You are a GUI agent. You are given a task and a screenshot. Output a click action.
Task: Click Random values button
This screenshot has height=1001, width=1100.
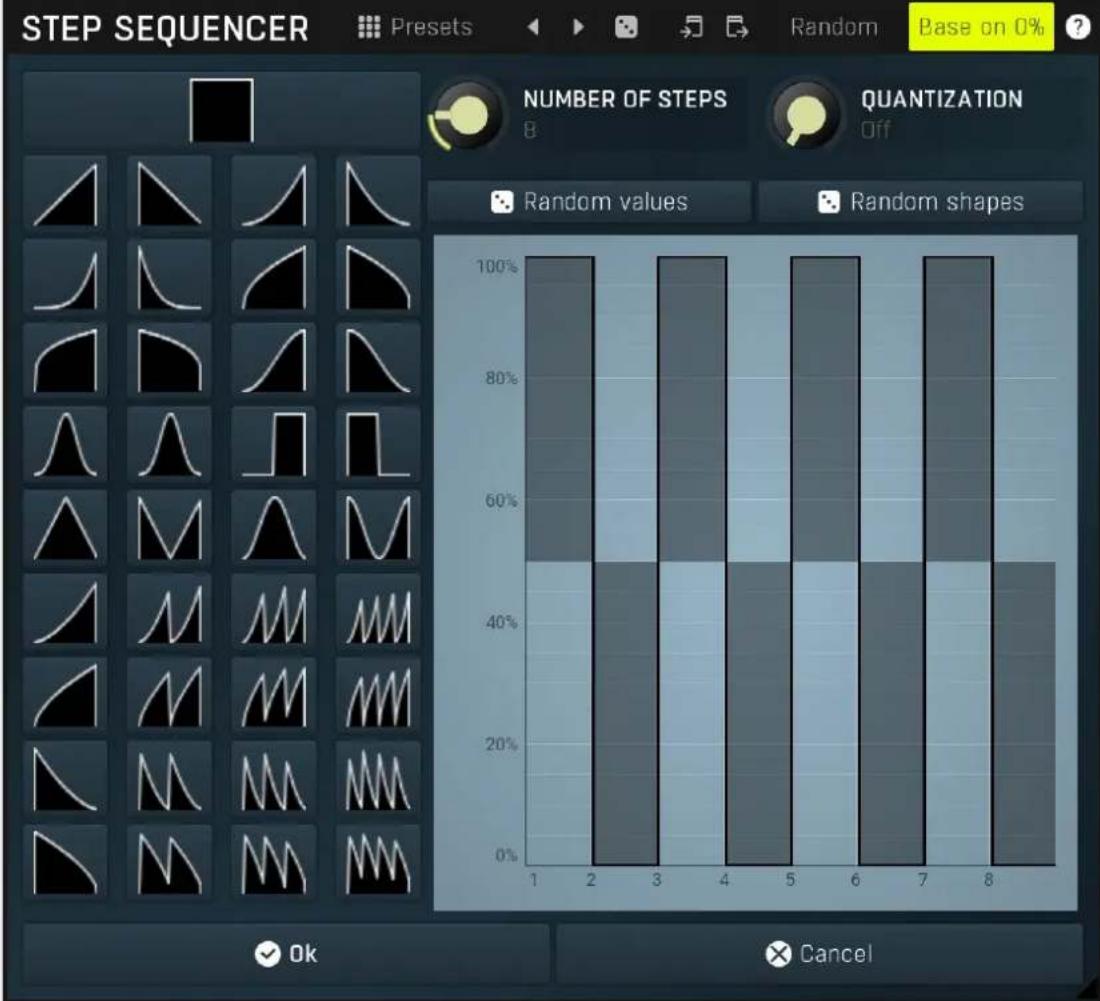pyautogui.click(x=589, y=202)
